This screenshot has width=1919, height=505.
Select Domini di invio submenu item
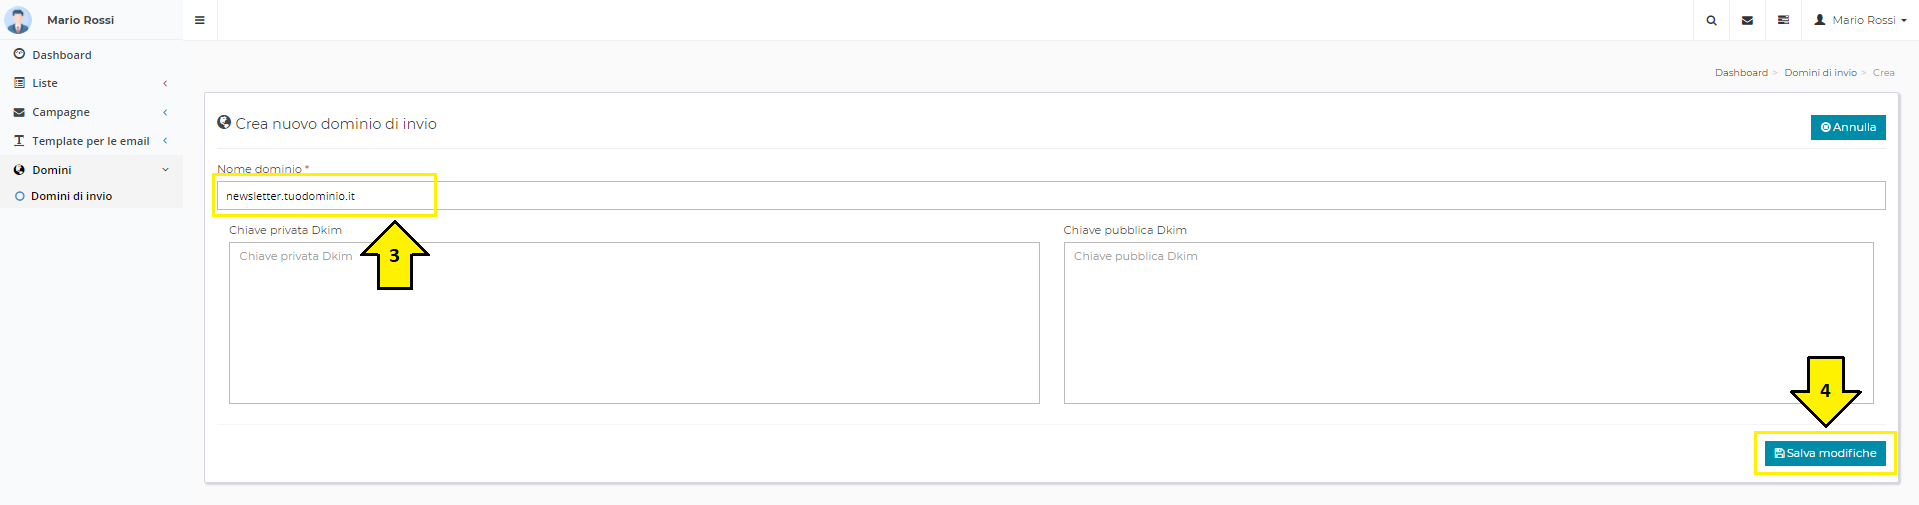pos(71,196)
